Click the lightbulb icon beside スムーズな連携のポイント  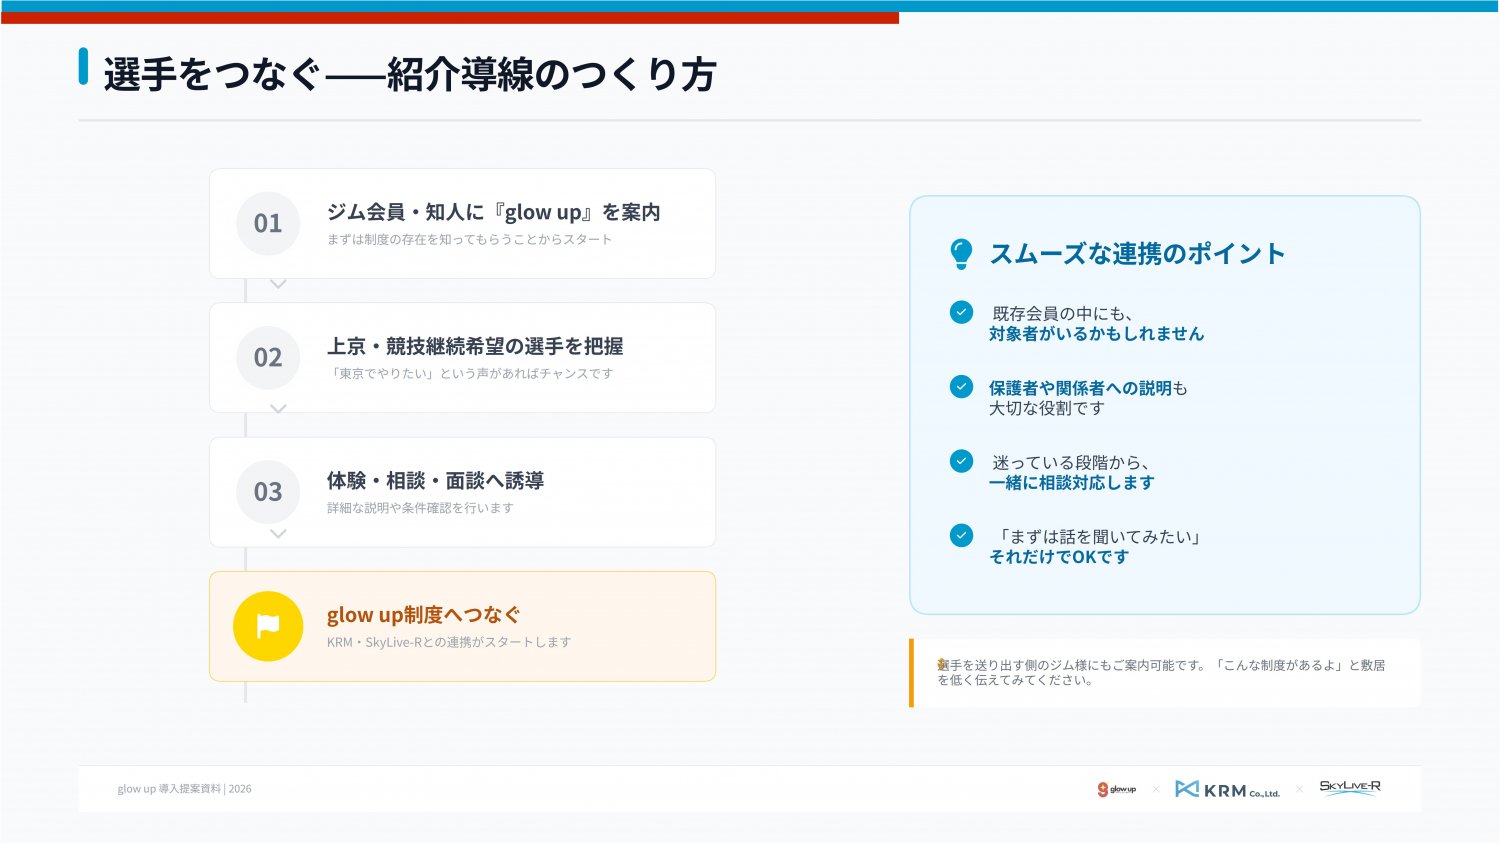(961, 254)
